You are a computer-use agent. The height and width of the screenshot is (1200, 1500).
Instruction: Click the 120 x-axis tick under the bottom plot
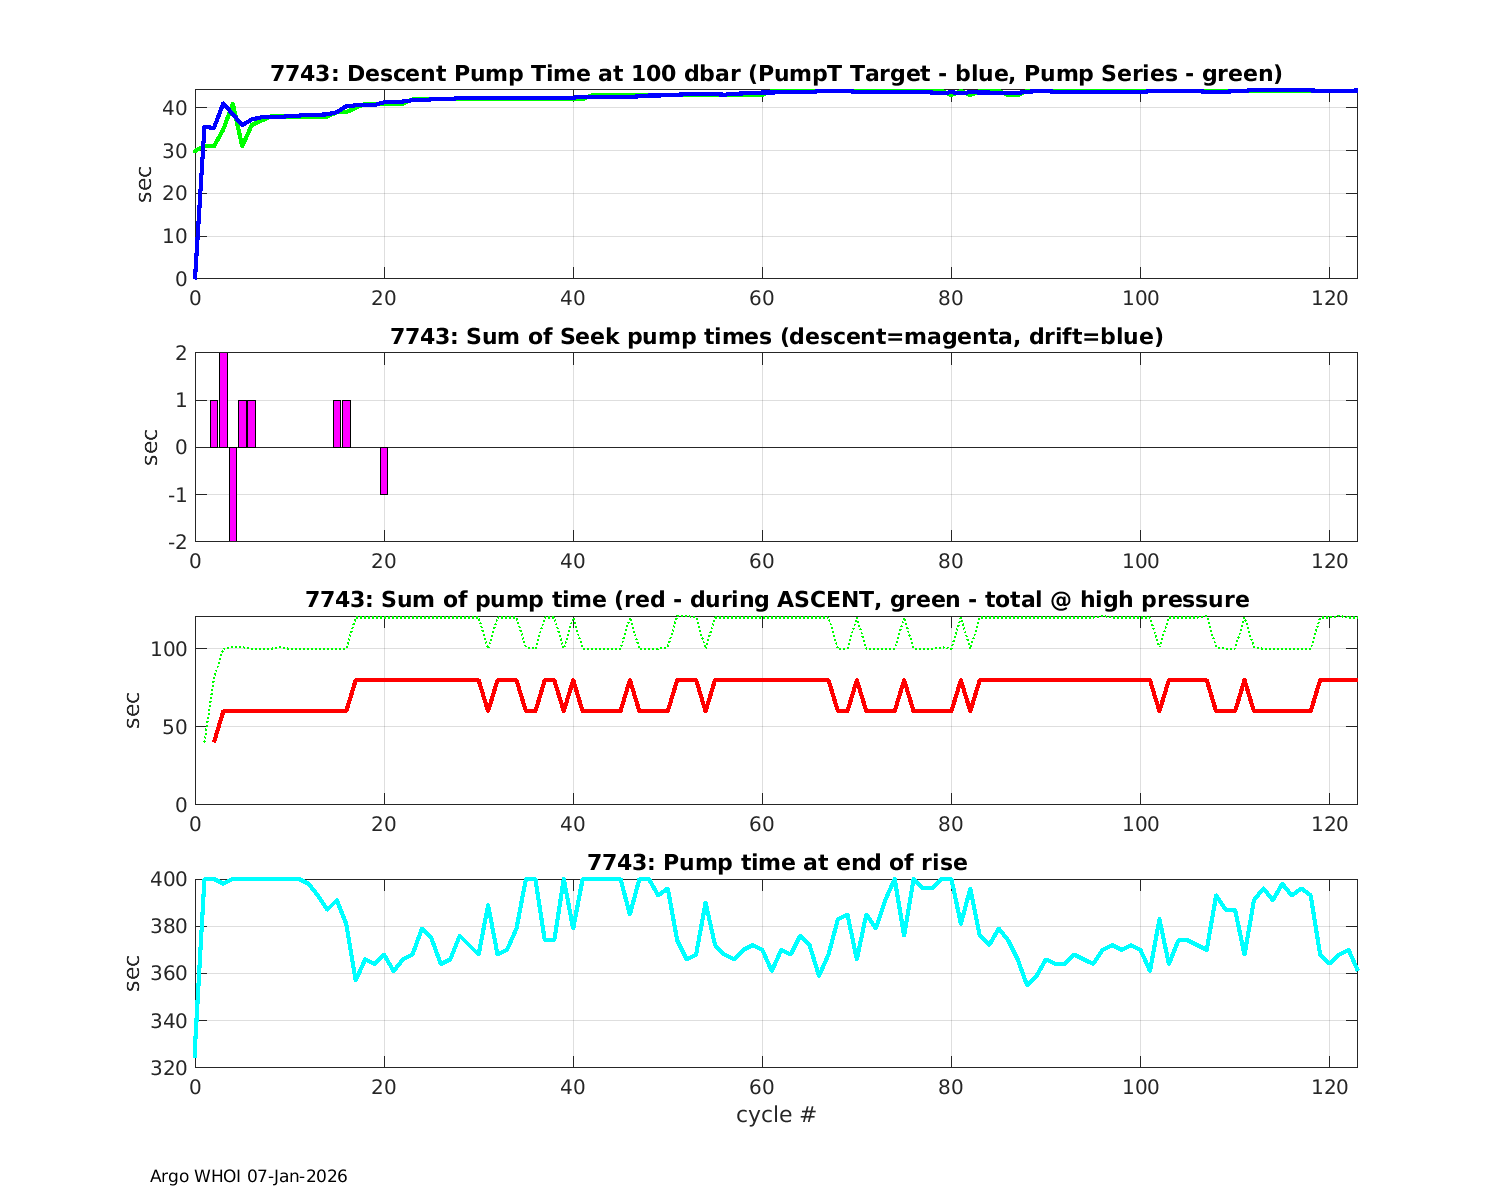(x=1328, y=1087)
